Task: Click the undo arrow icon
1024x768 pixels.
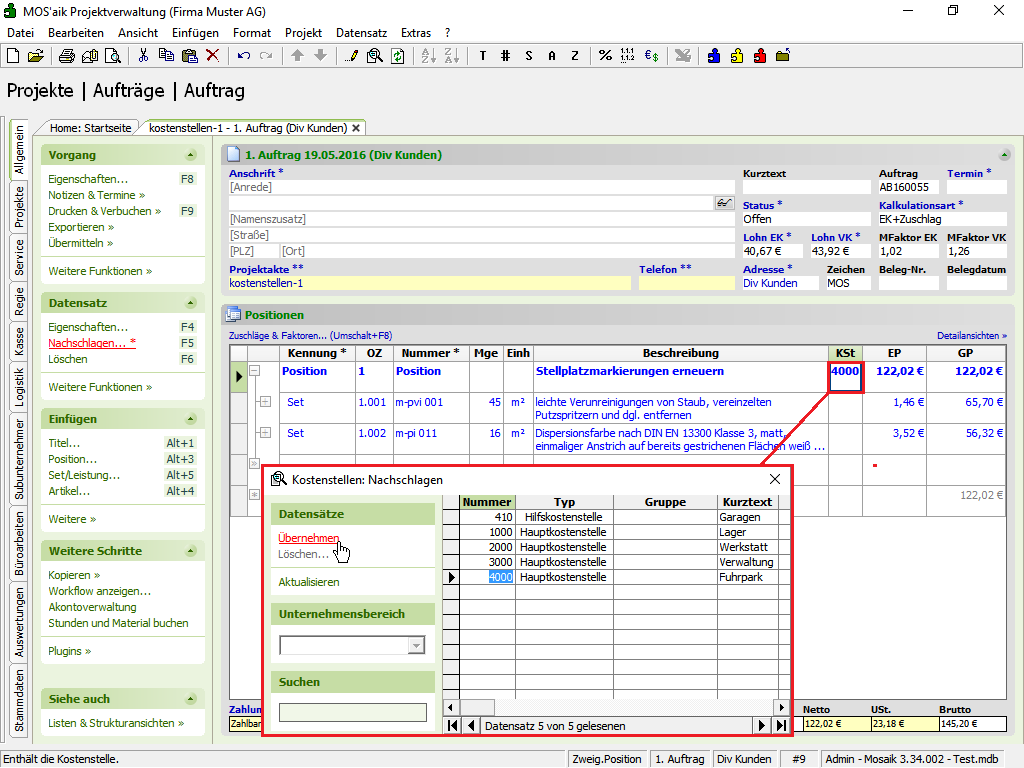Action: tap(244, 56)
